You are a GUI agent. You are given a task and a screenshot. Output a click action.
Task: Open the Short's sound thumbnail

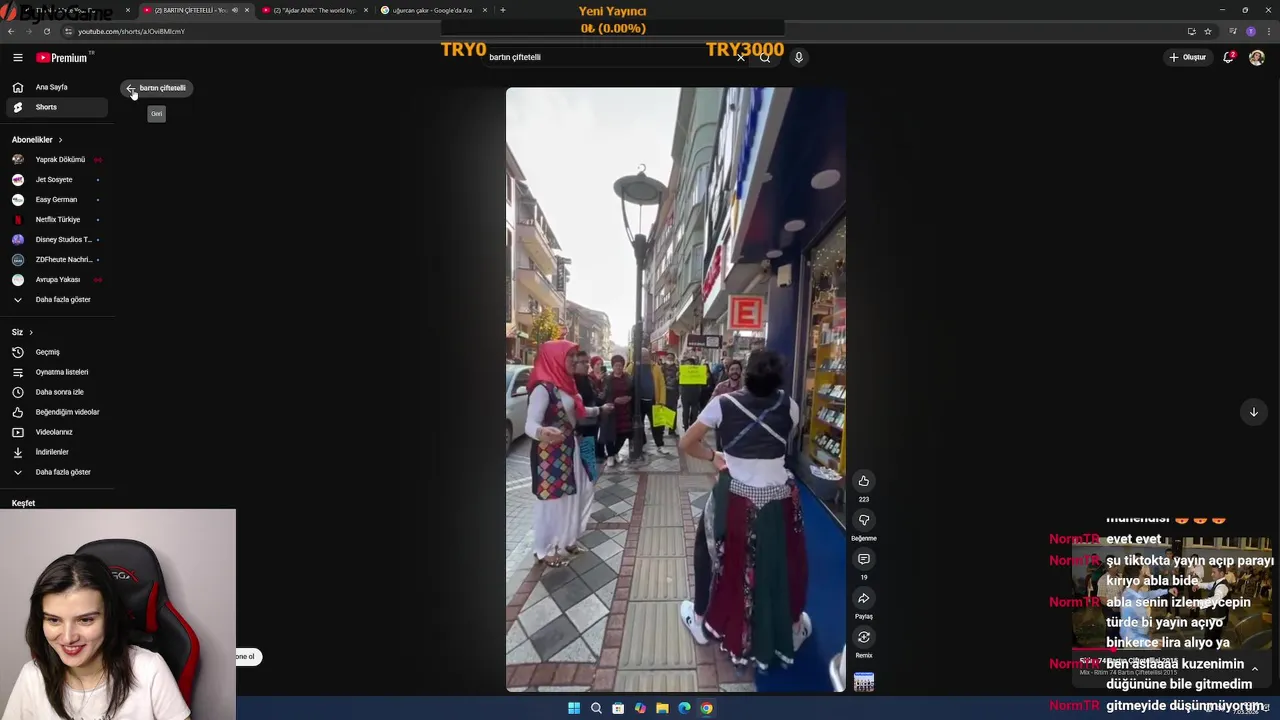point(864,682)
